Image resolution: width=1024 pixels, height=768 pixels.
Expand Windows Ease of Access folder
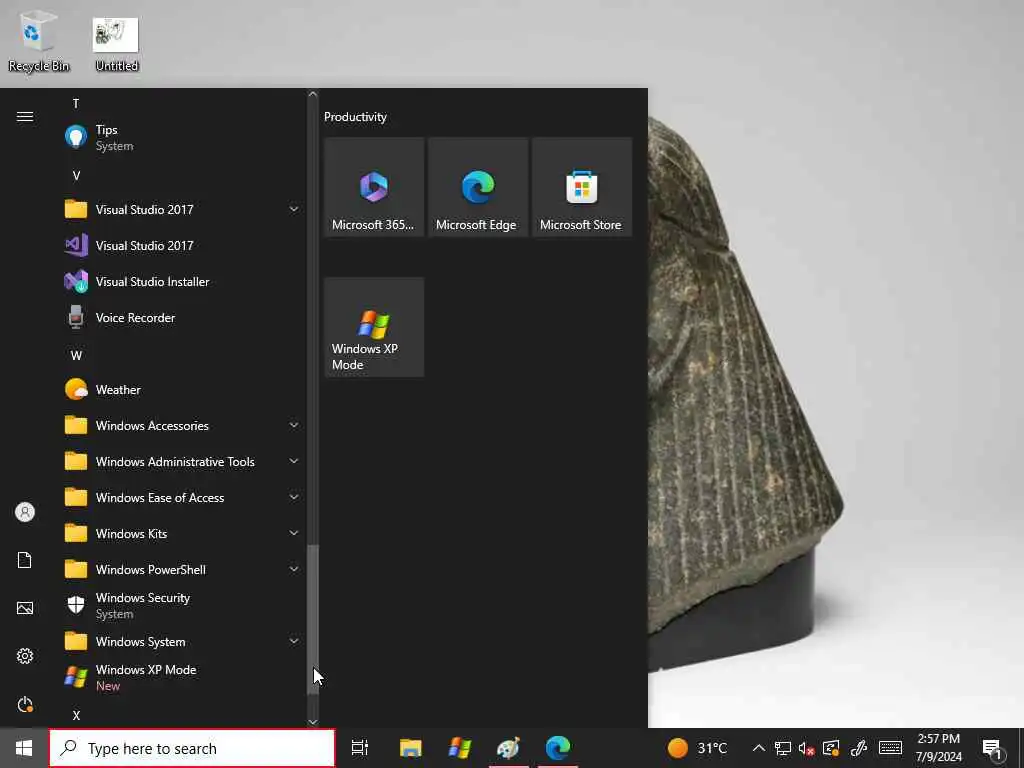182,498
